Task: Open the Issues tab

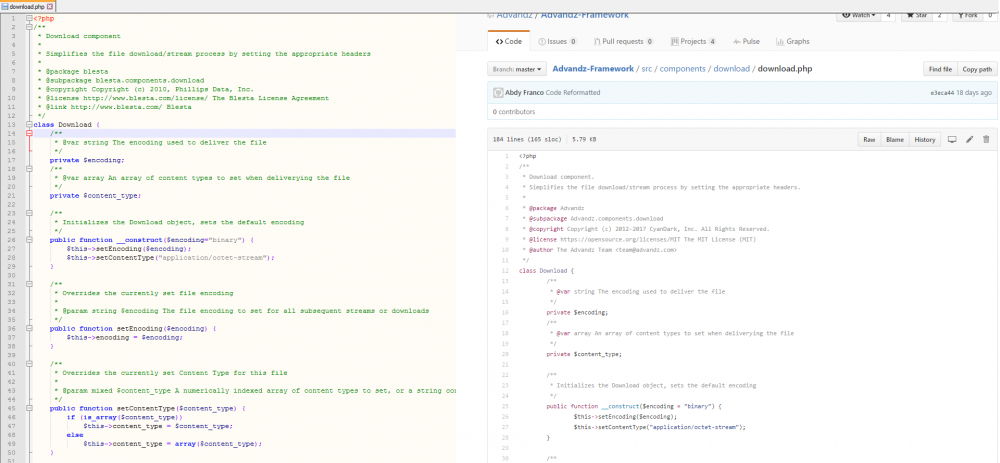Action: (558, 41)
